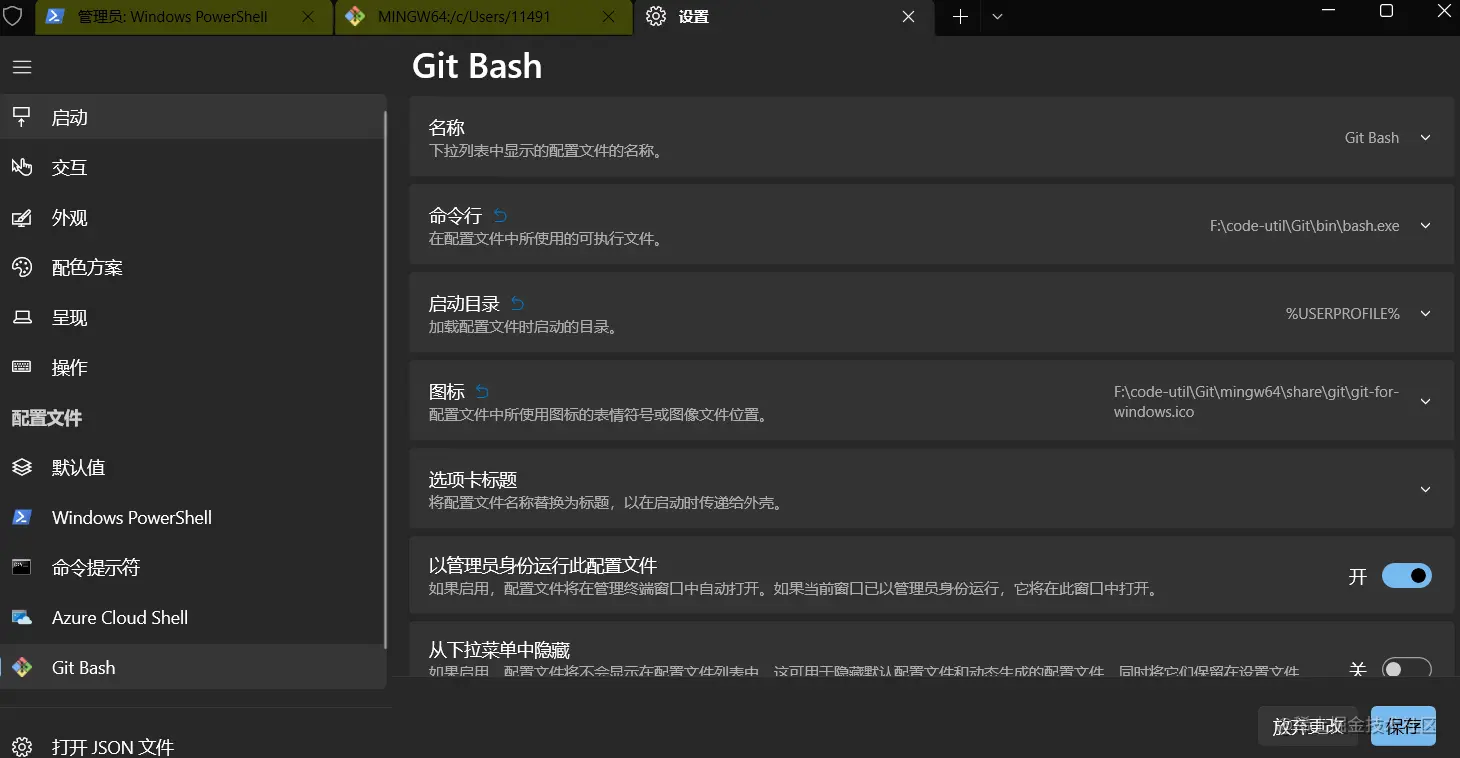The width and height of the screenshot is (1460, 758).
Task: Open 启动 settings page
Action: click(193, 117)
